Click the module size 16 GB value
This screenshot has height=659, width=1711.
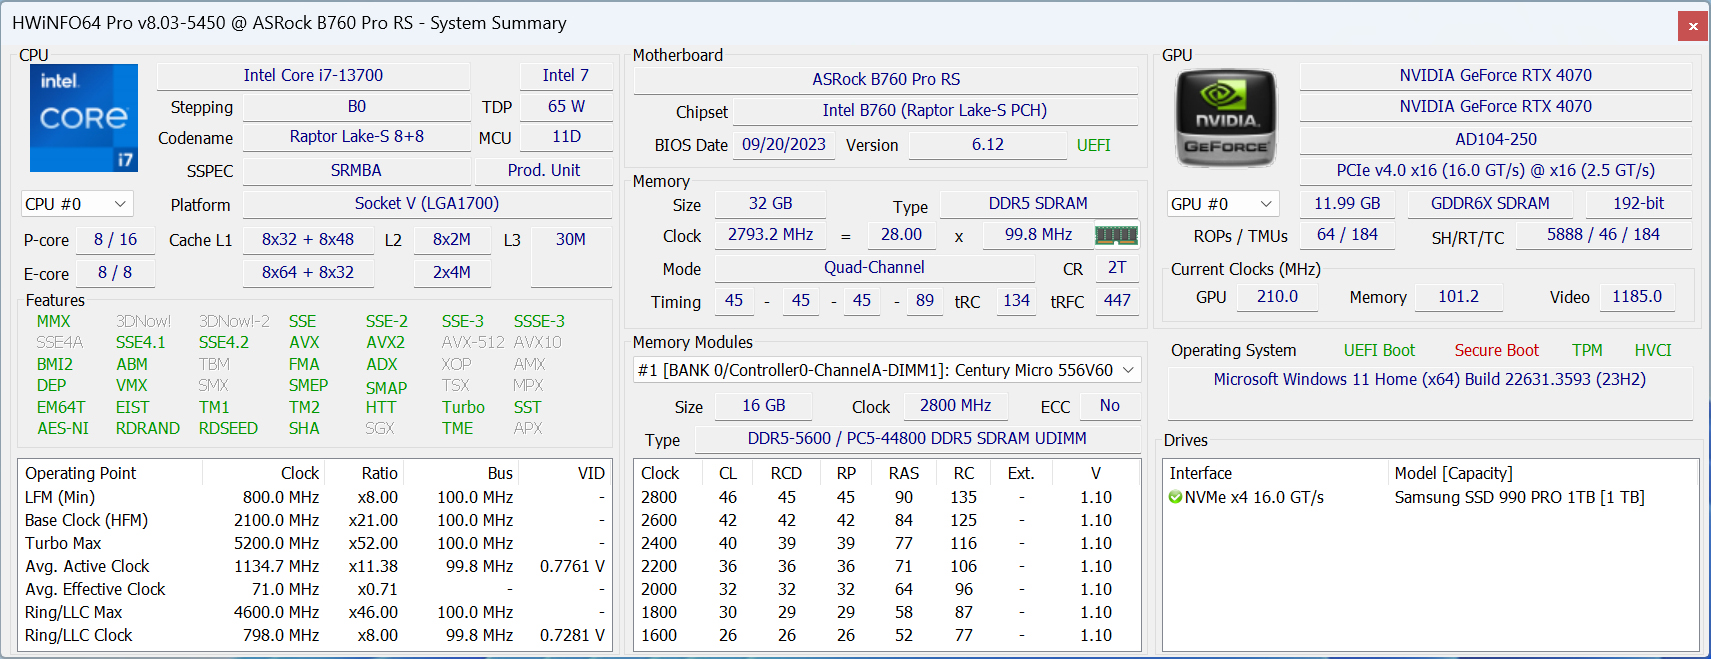point(763,406)
